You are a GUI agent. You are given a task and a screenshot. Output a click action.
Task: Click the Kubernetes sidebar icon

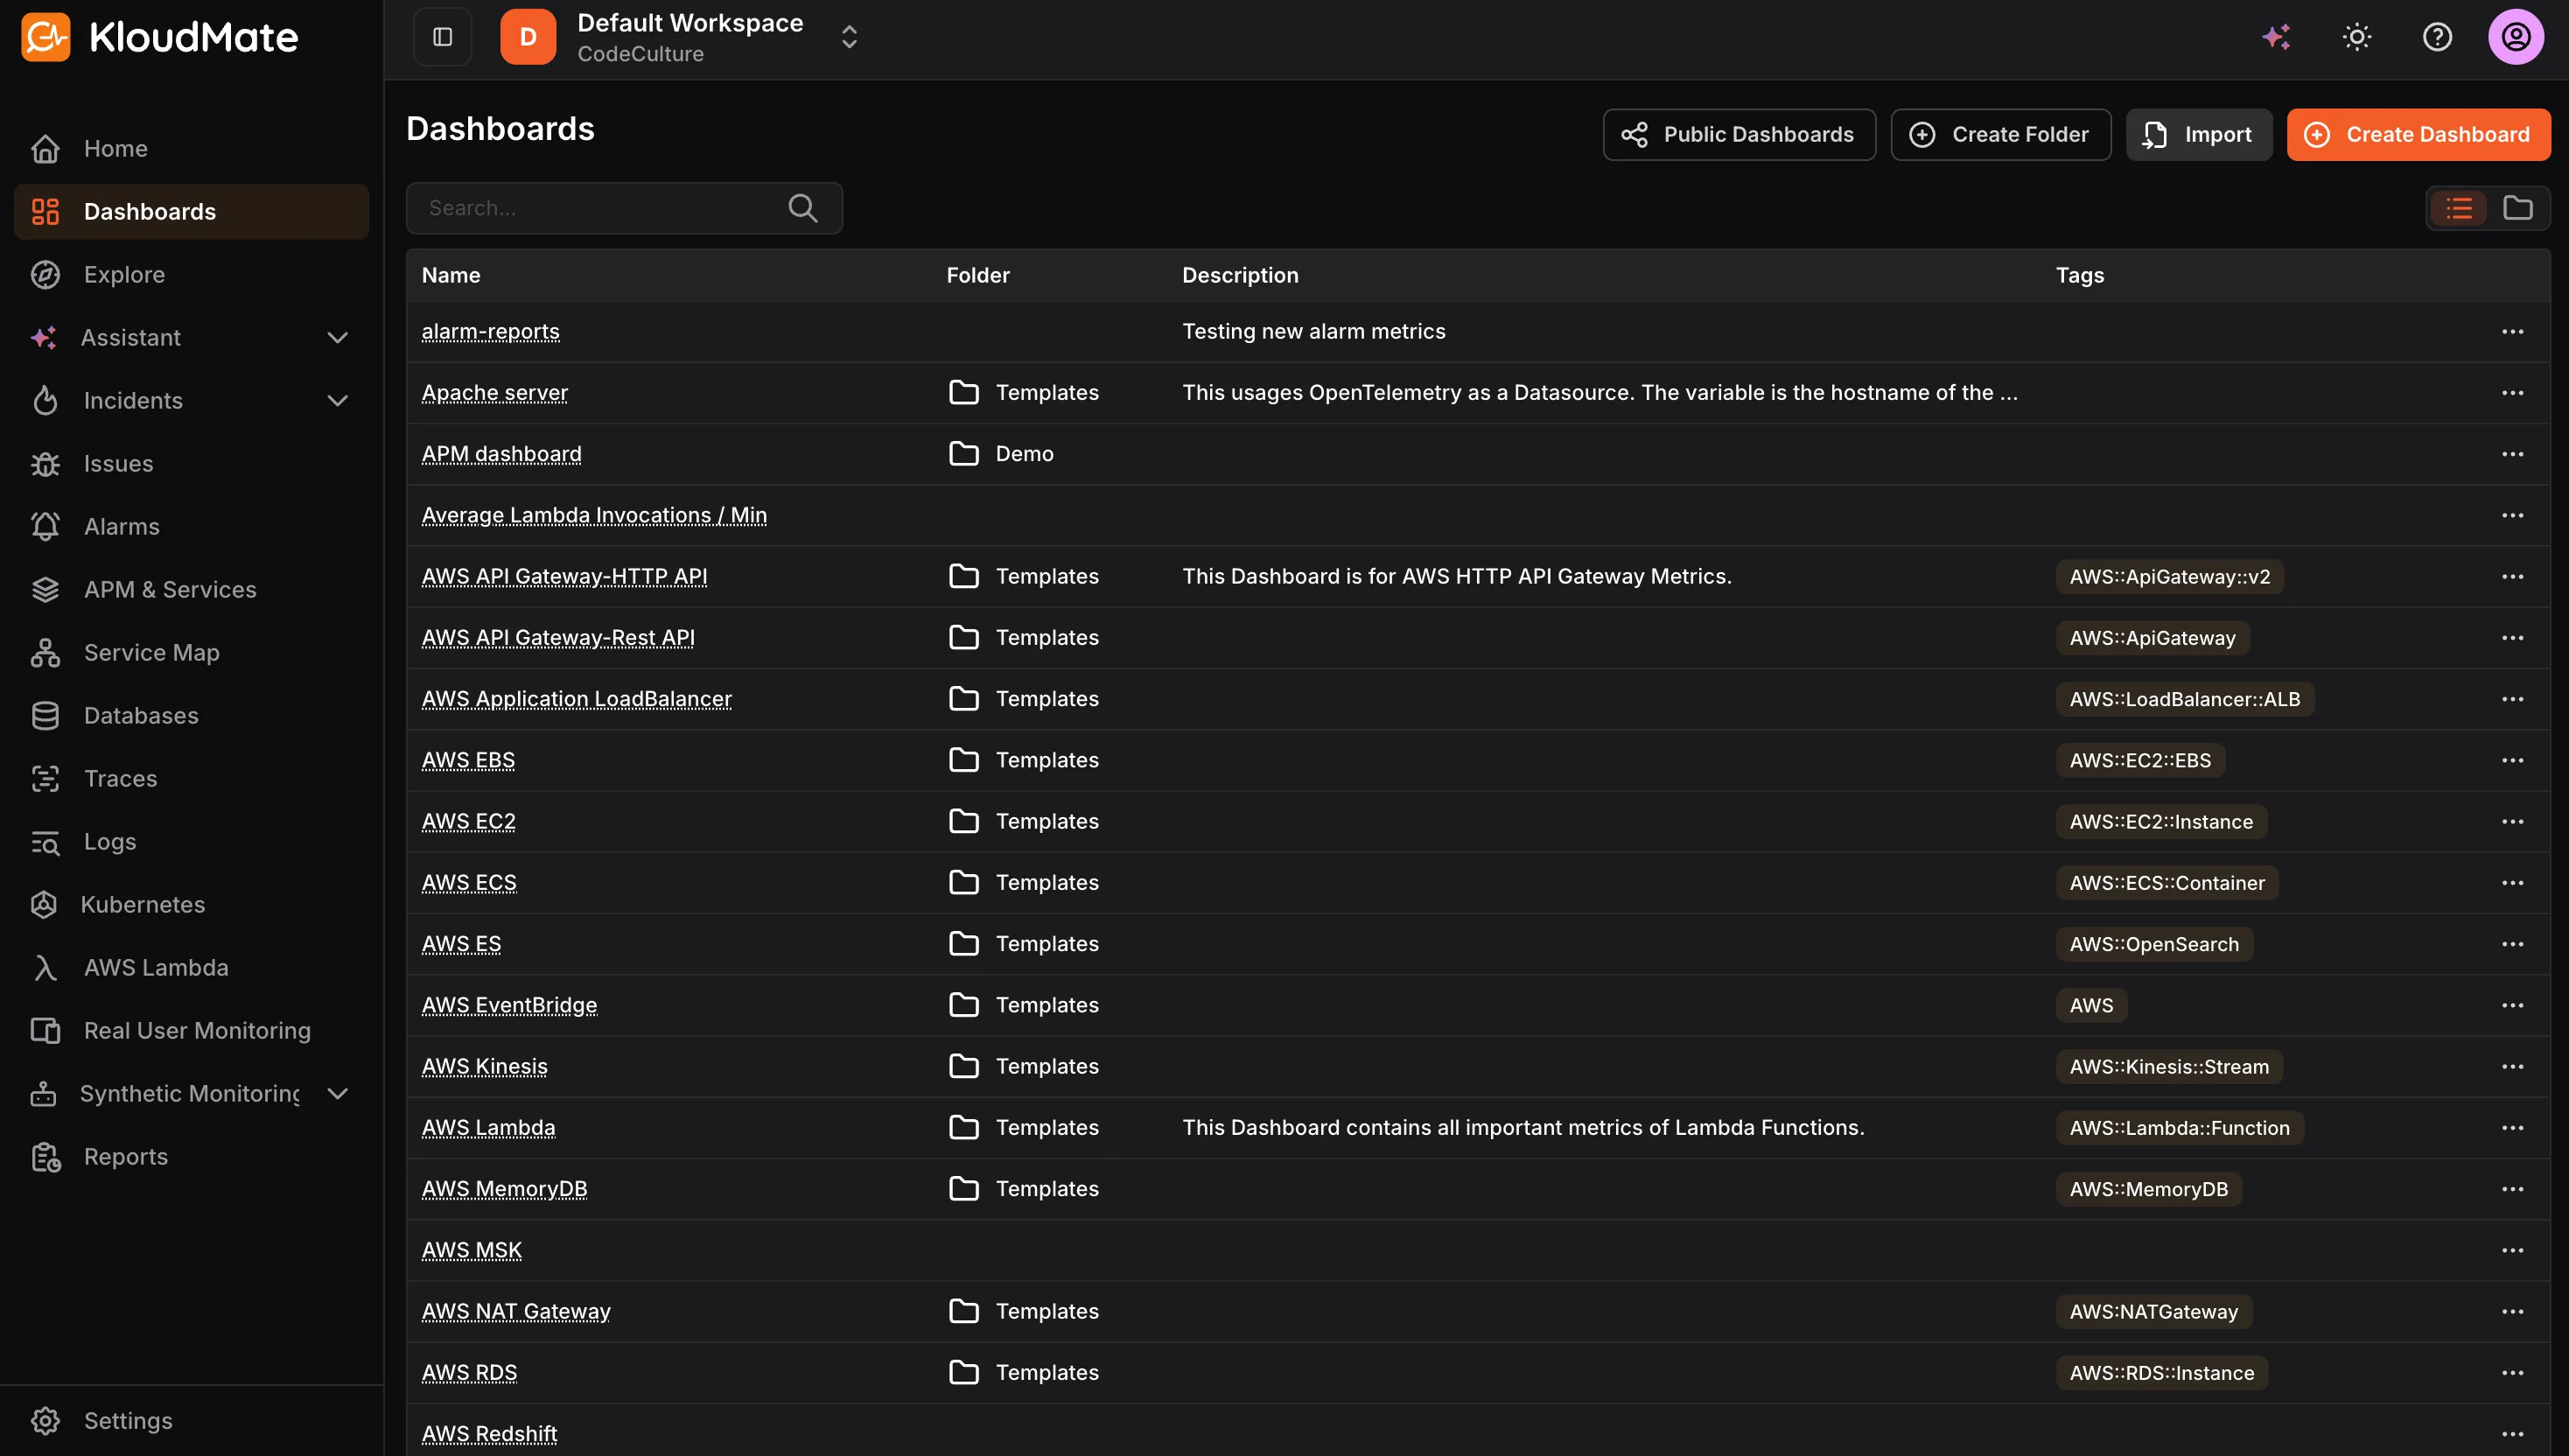pyautogui.click(x=44, y=905)
